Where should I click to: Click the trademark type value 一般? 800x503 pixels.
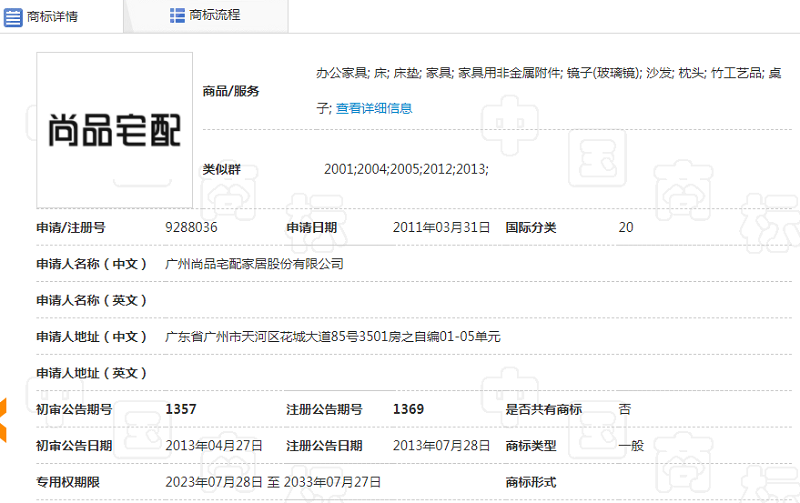tap(631, 446)
